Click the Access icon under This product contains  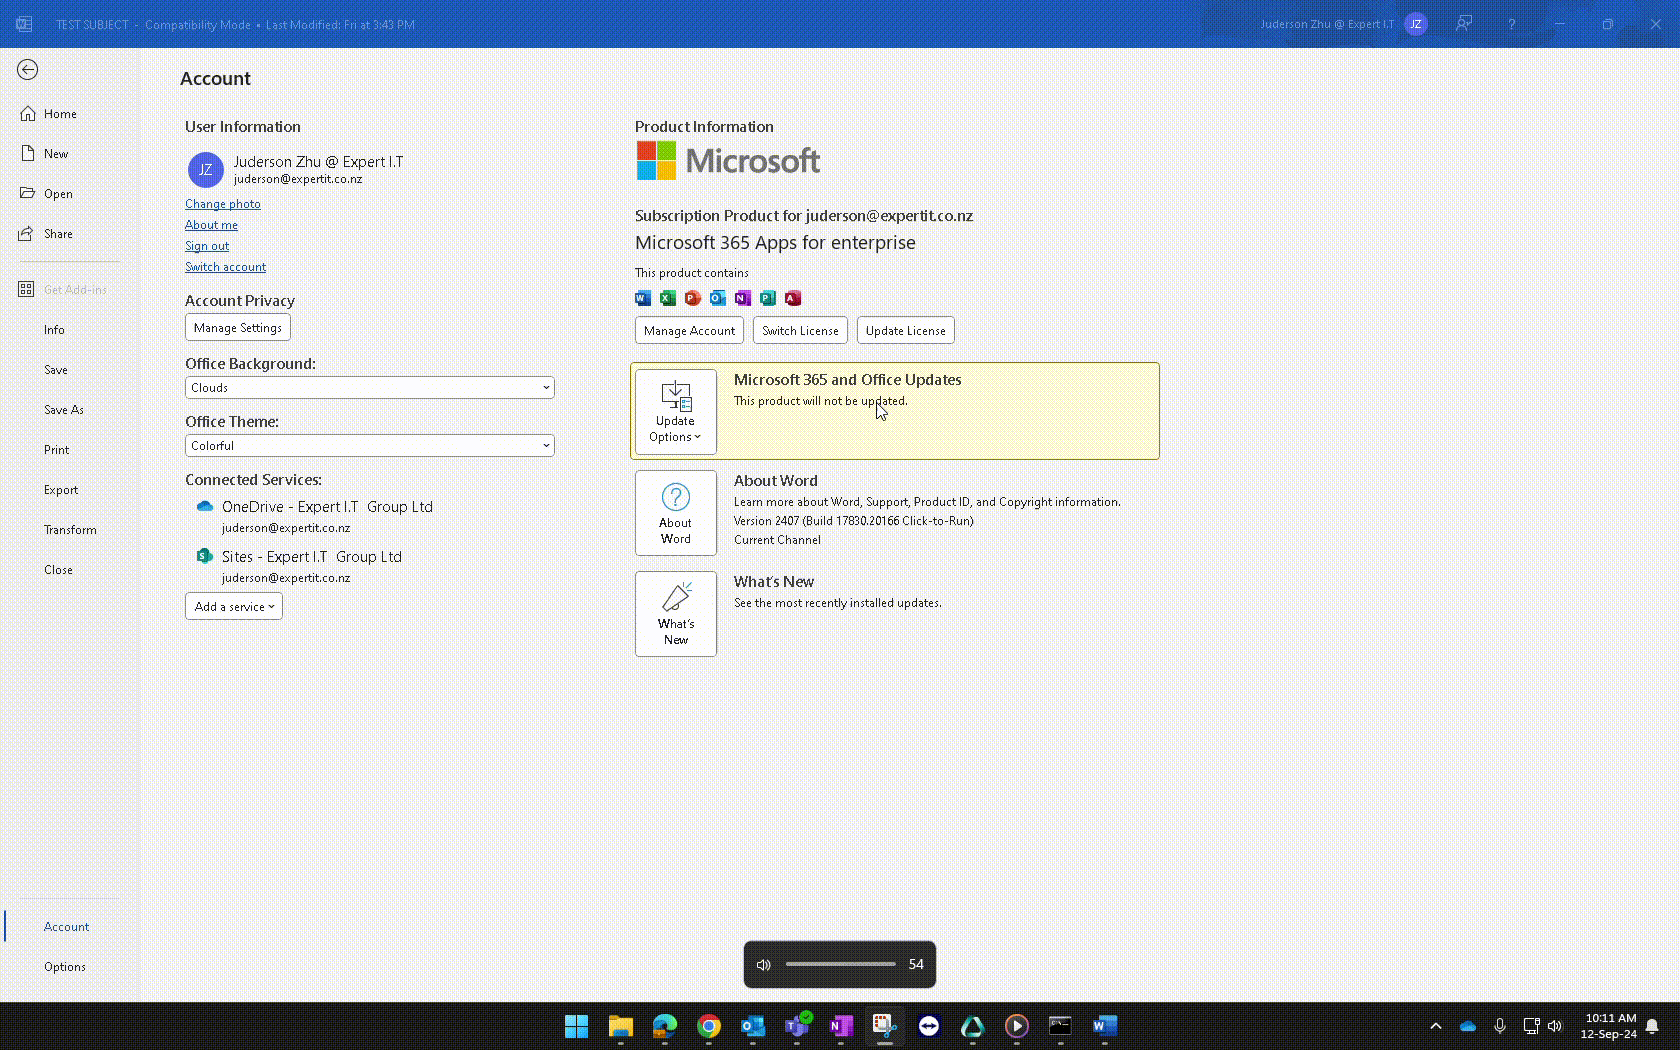pyautogui.click(x=793, y=298)
